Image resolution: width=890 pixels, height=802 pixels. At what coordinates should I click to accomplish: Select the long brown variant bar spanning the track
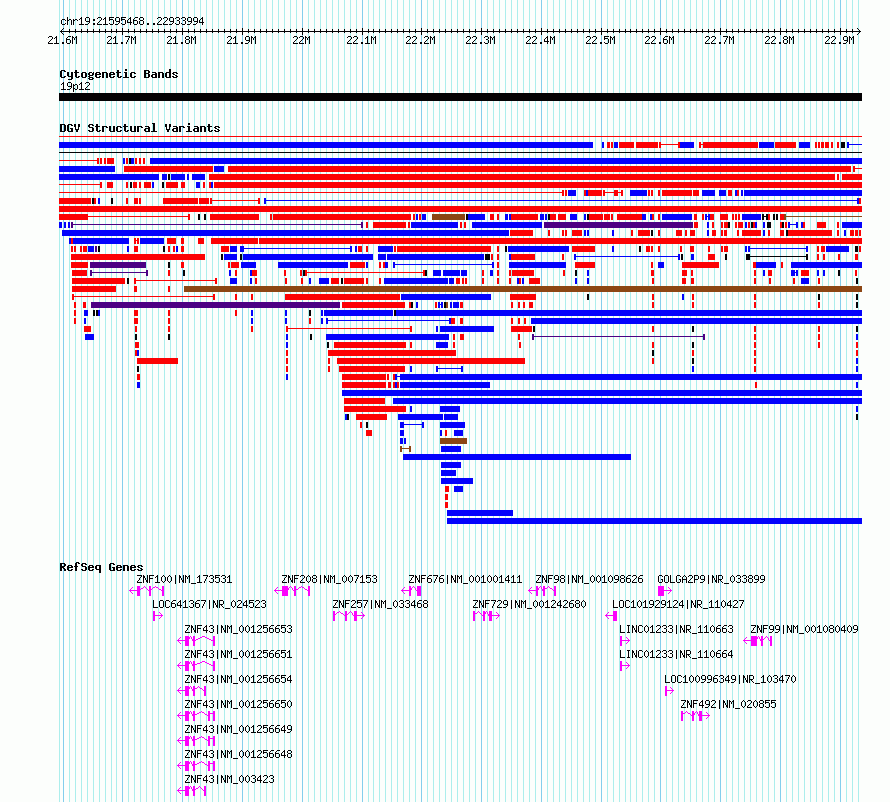(x=523, y=289)
